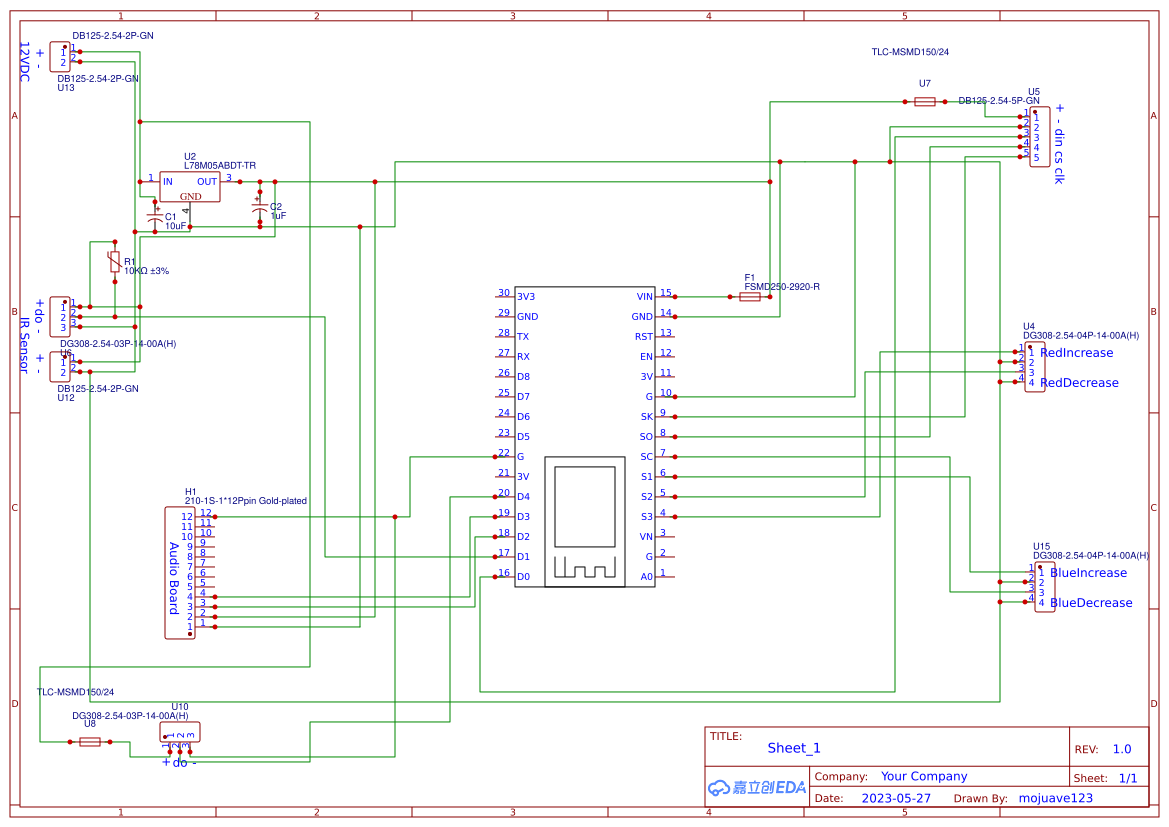Select the R1 10KΩ potentiometer symbol
The width and height of the screenshot is (1169, 827).
click(x=115, y=262)
